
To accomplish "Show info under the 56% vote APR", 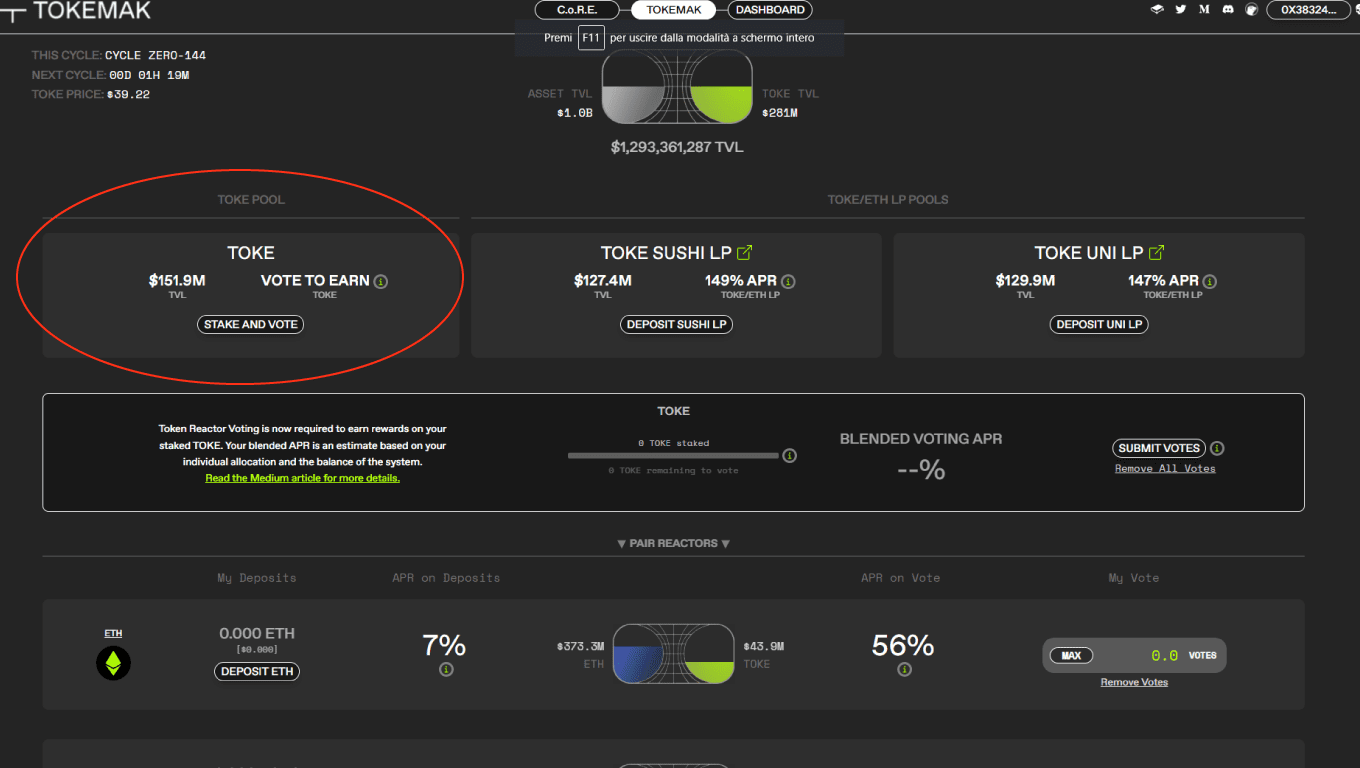I will click(x=904, y=669).
